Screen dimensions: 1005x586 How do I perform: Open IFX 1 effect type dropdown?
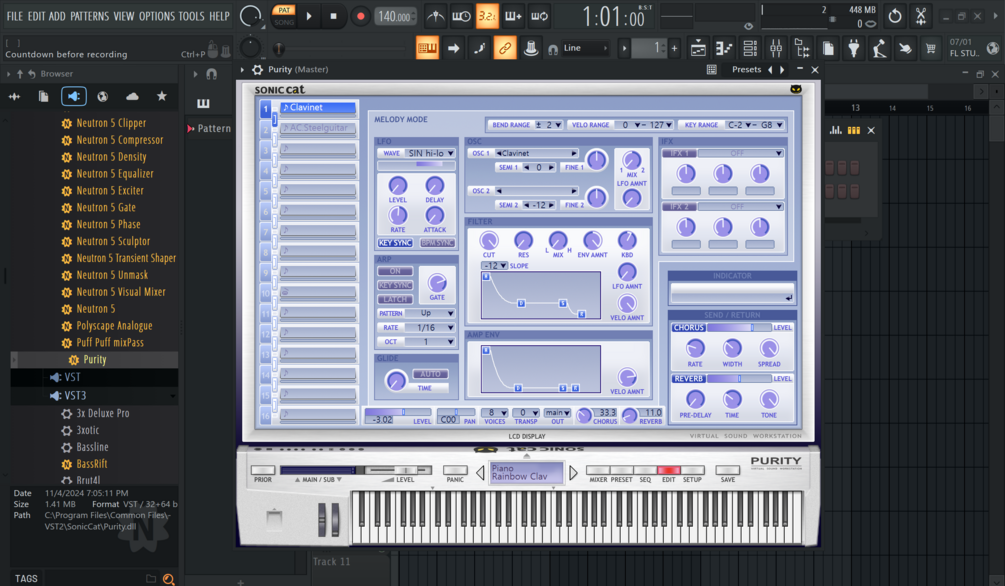pos(740,153)
